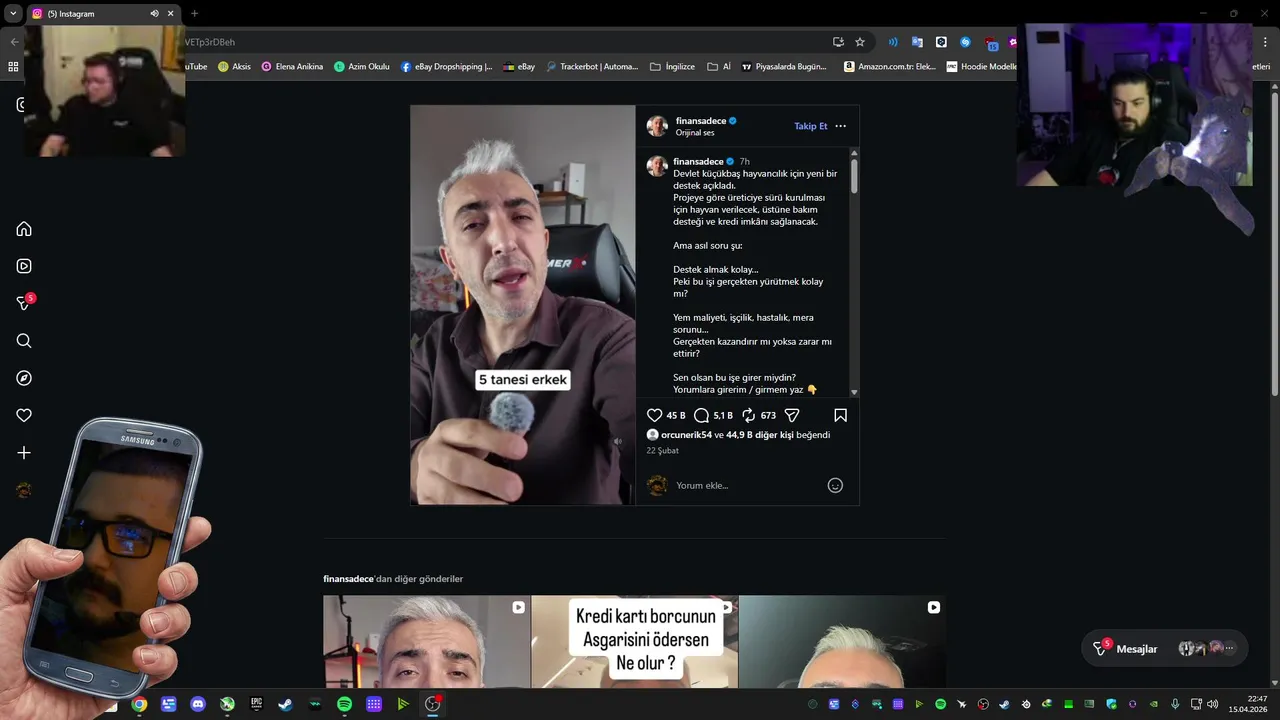Click the 5,1 B comments count
1280x720 pixels.
723,415
